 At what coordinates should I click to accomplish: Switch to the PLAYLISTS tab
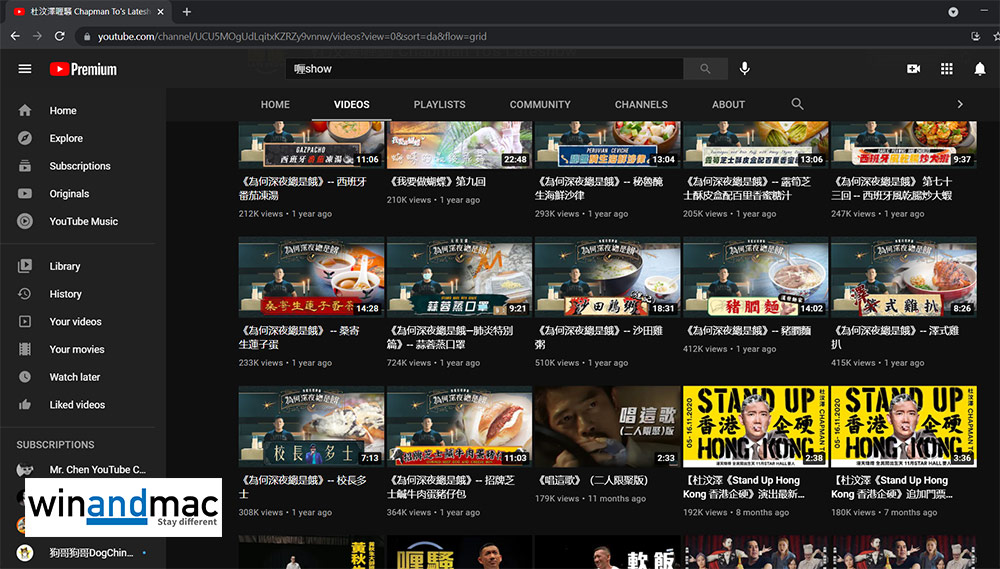[x=439, y=104]
